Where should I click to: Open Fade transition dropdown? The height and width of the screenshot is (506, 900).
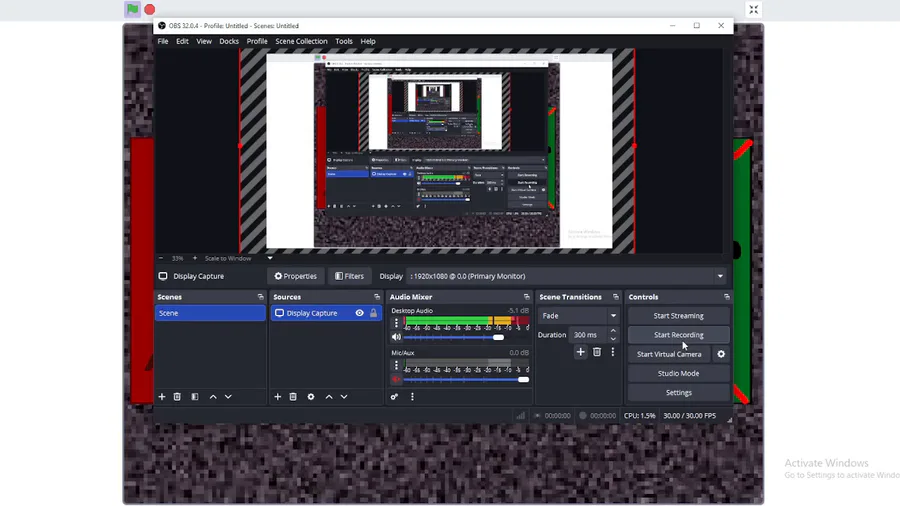pos(579,316)
